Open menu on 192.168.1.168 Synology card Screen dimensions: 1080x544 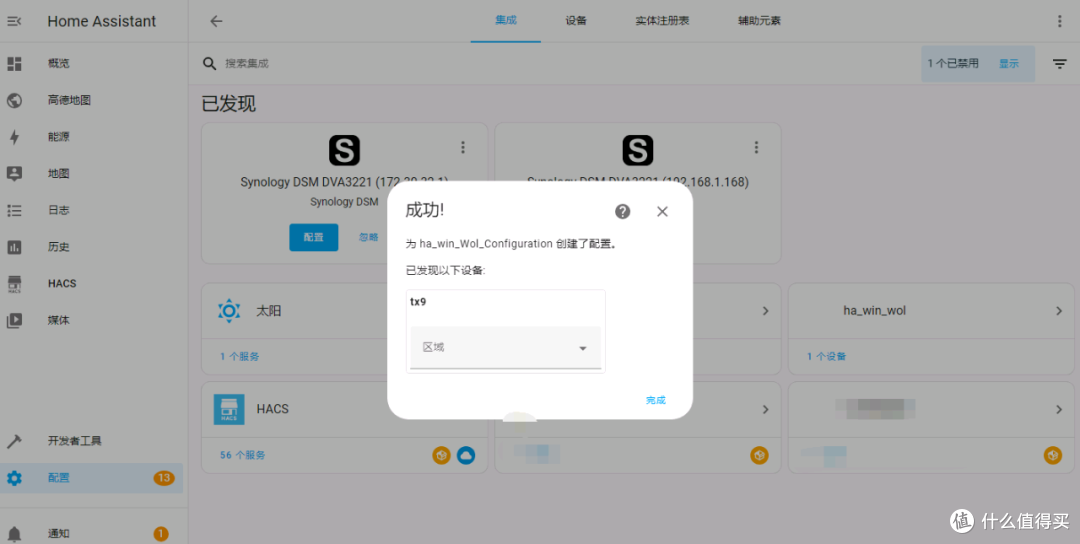756,147
